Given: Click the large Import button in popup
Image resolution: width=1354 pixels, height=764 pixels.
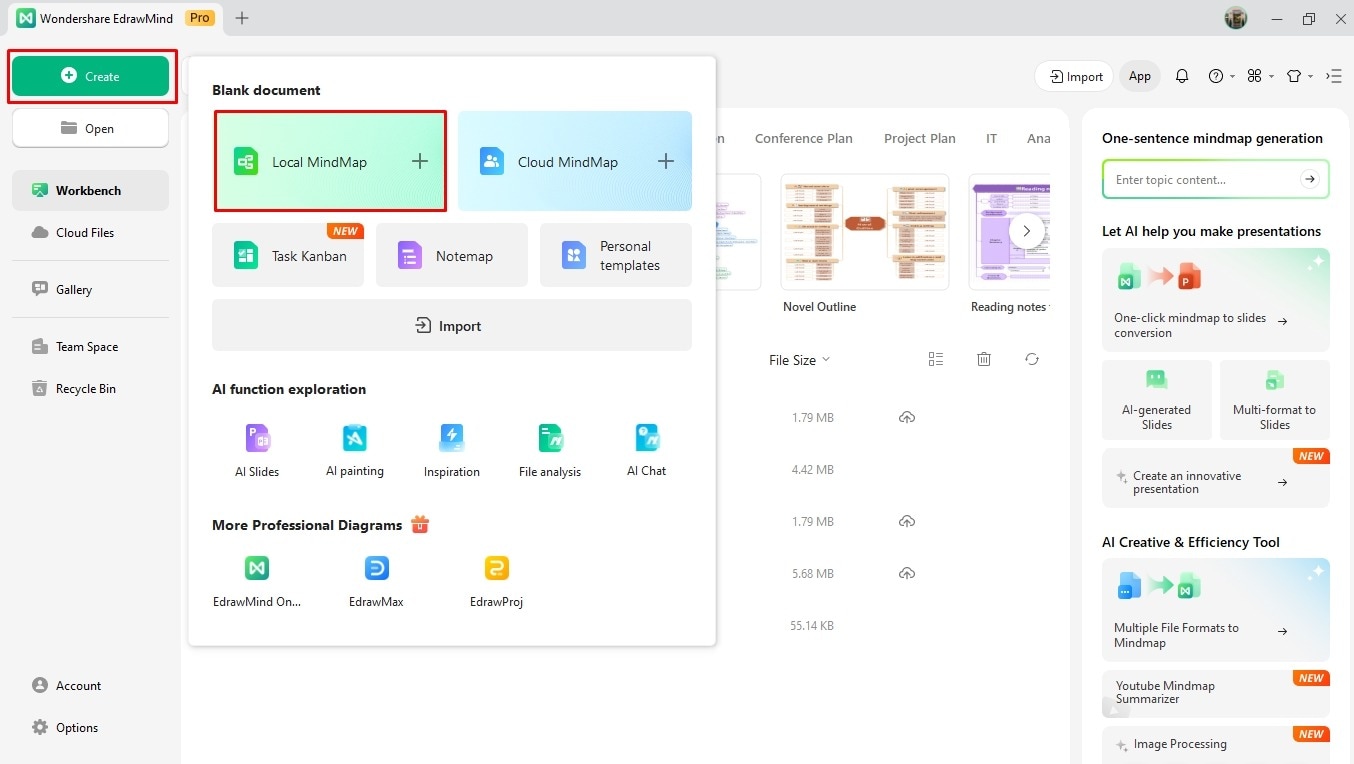Looking at the screenshot, I should coord(452,325).
